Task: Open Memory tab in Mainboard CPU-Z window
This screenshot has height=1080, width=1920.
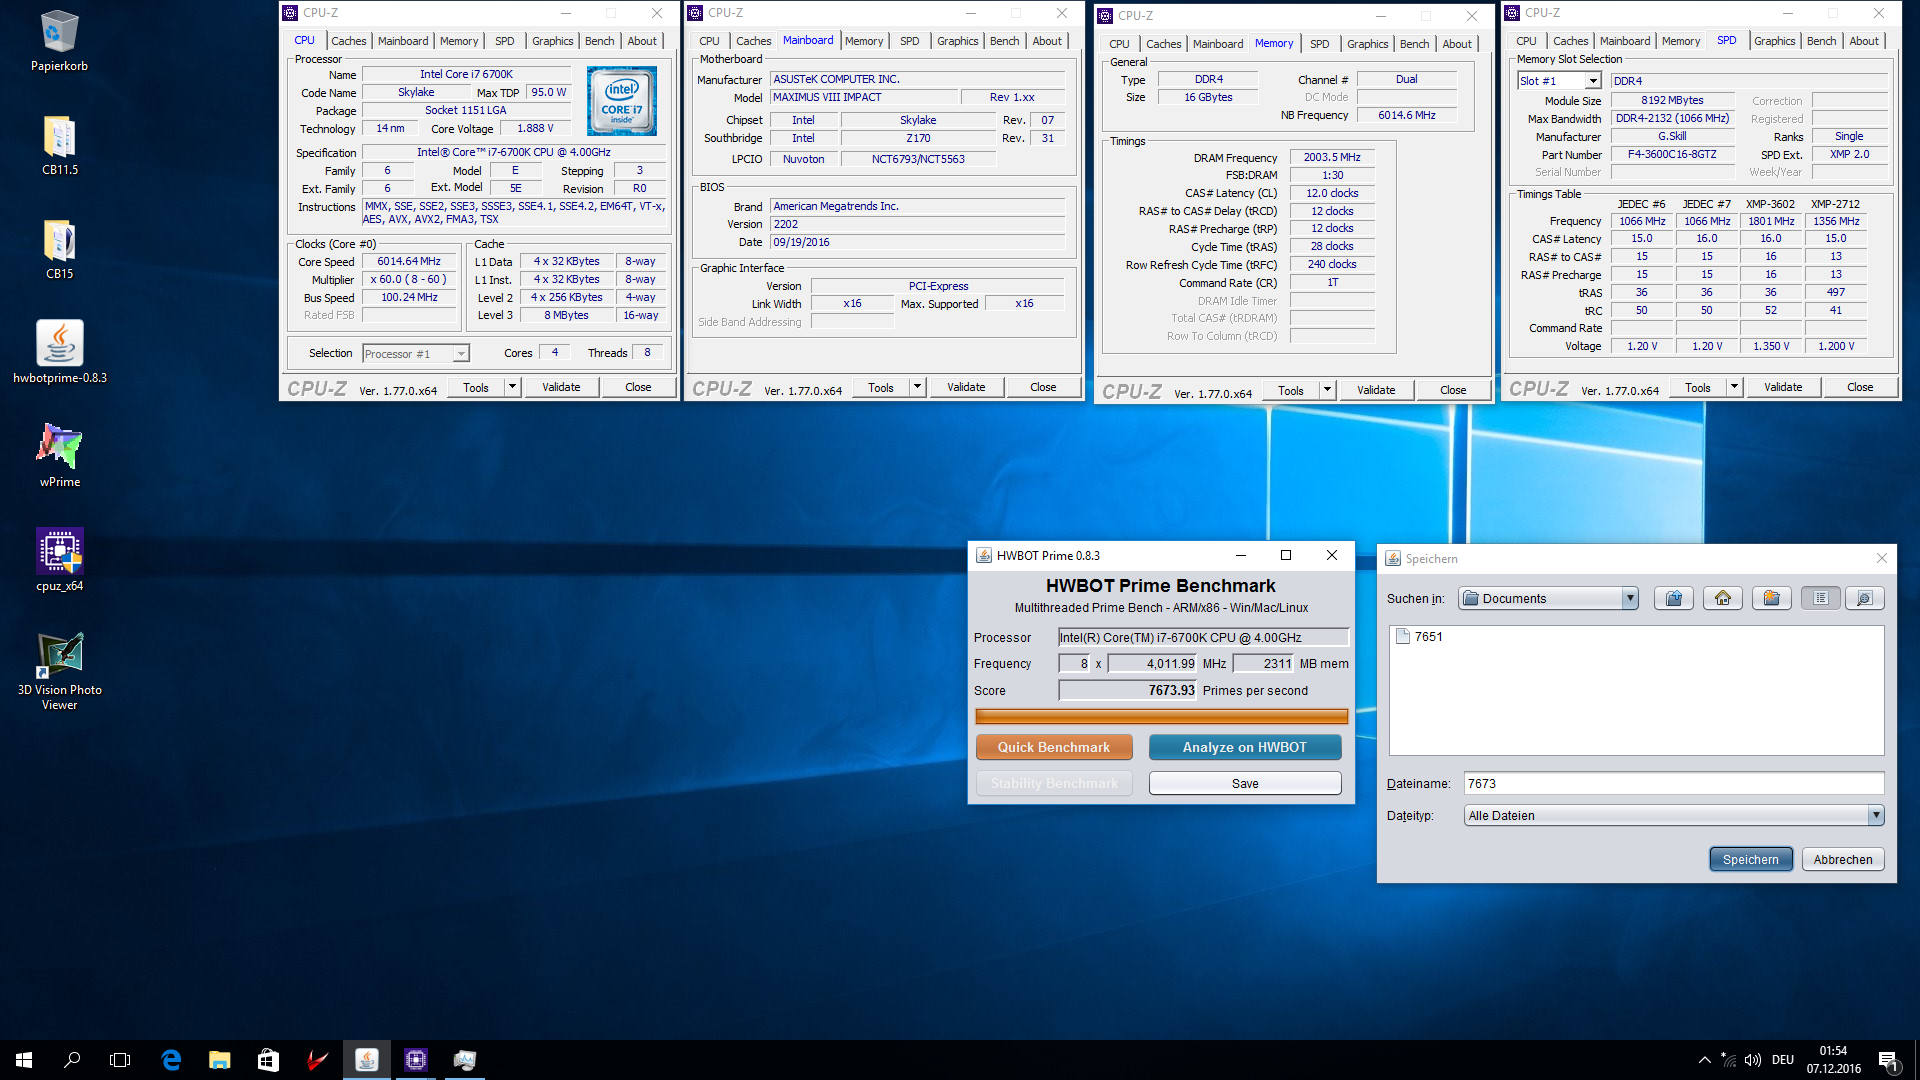Action: [863, 41]
